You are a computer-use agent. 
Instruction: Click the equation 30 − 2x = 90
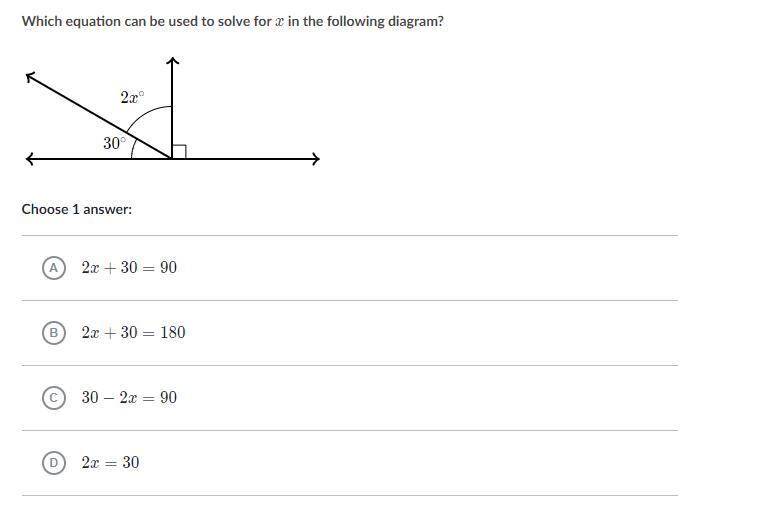click(129, 398)
